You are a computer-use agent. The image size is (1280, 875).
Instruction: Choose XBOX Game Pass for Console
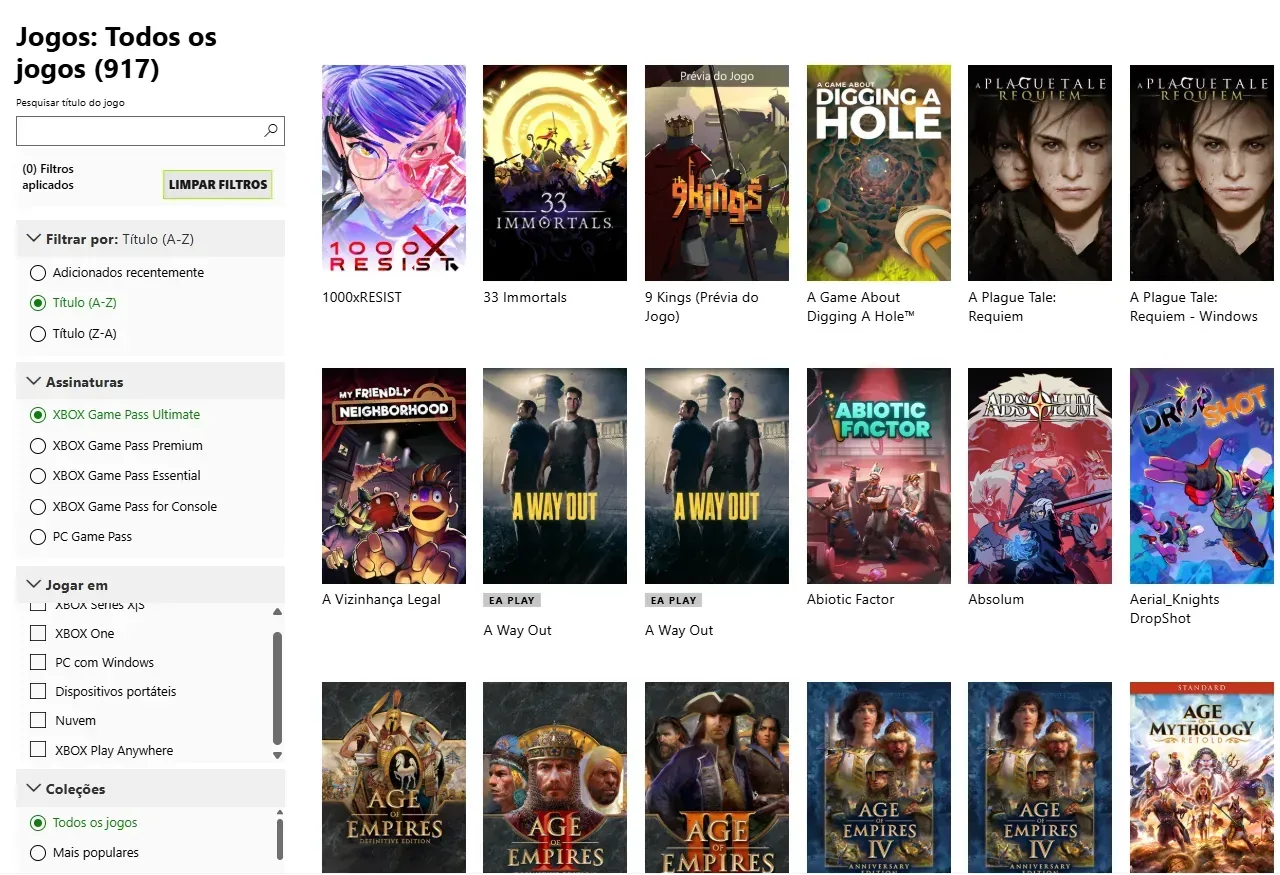point(38,507)
